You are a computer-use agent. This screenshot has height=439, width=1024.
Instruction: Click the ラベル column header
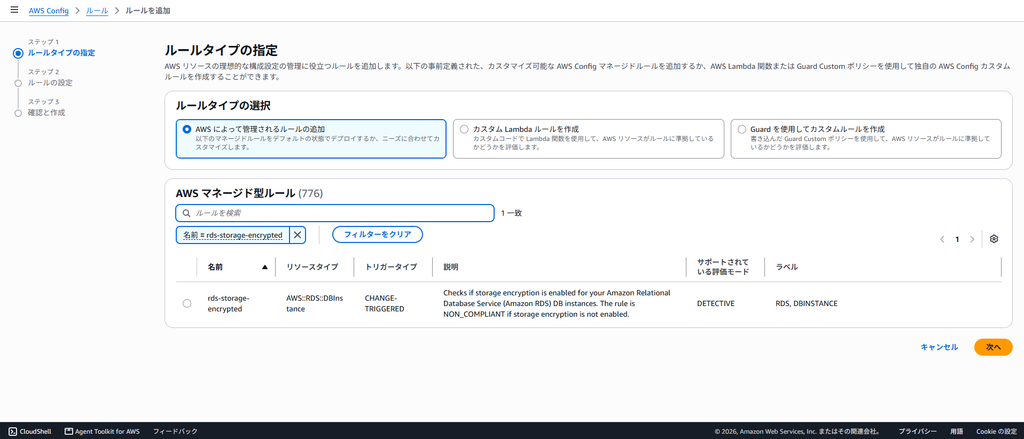[x=786, y=267]
